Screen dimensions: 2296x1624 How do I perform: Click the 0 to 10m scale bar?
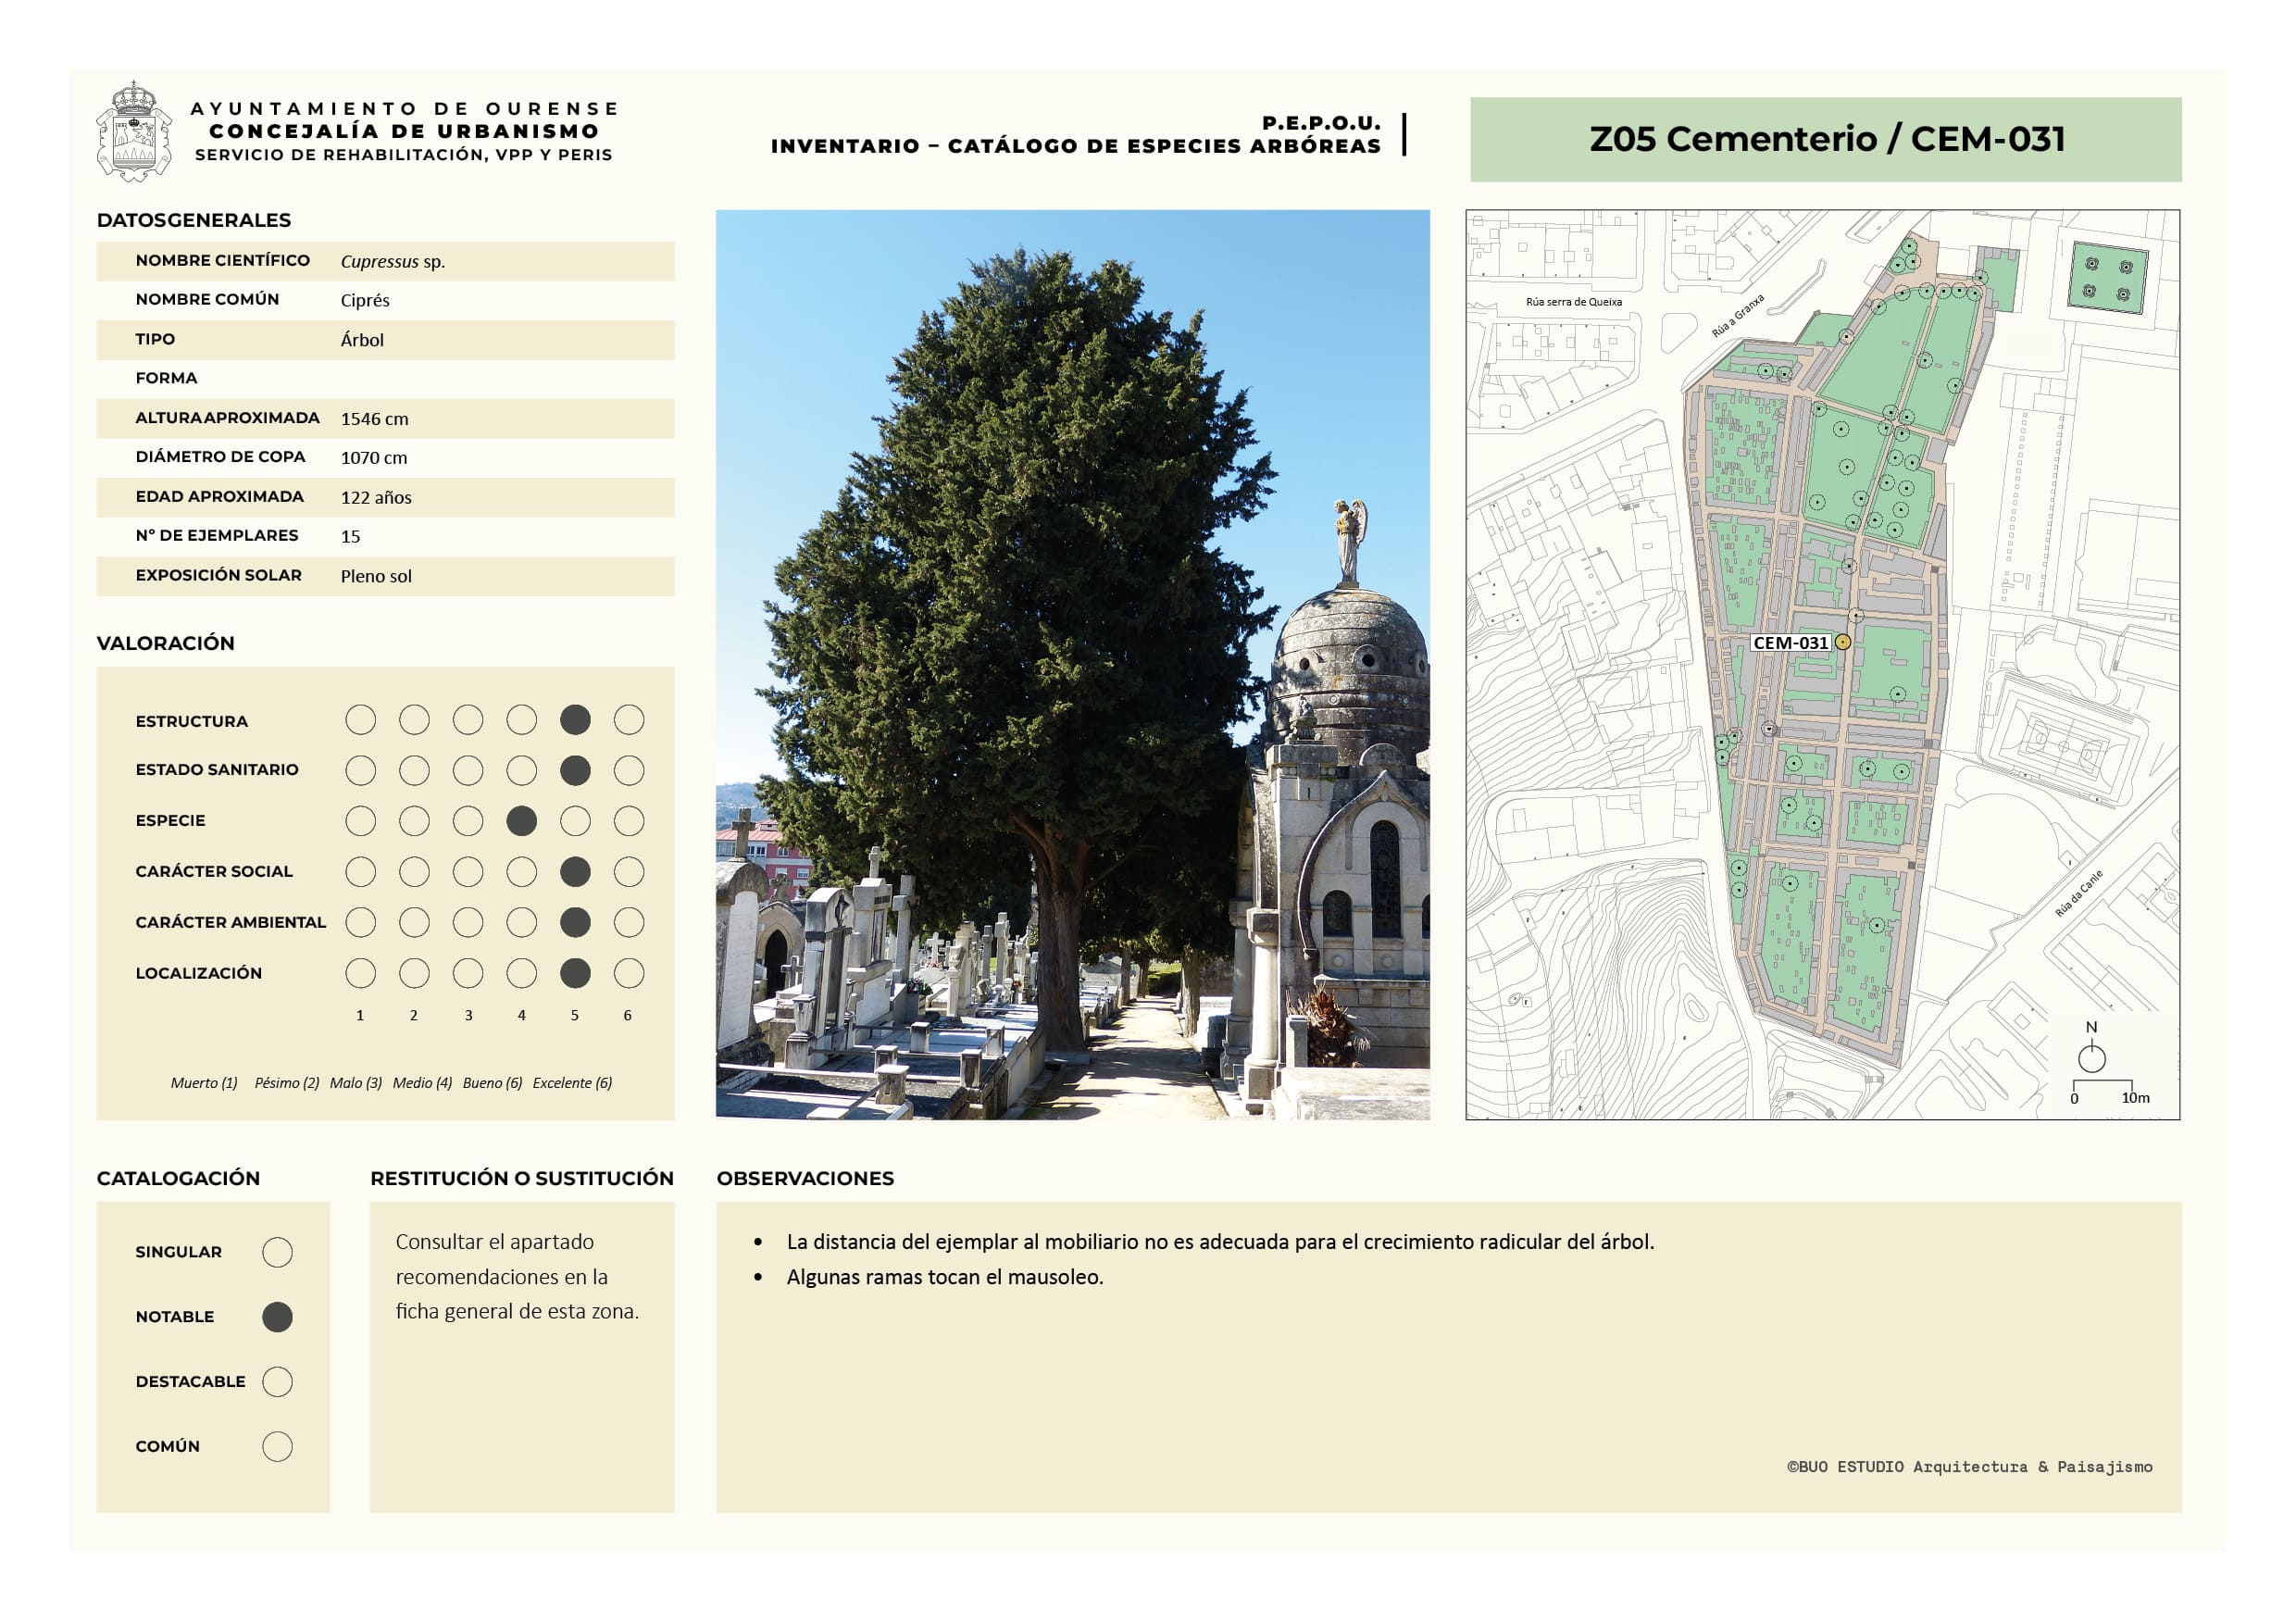pos(2102,1084)
